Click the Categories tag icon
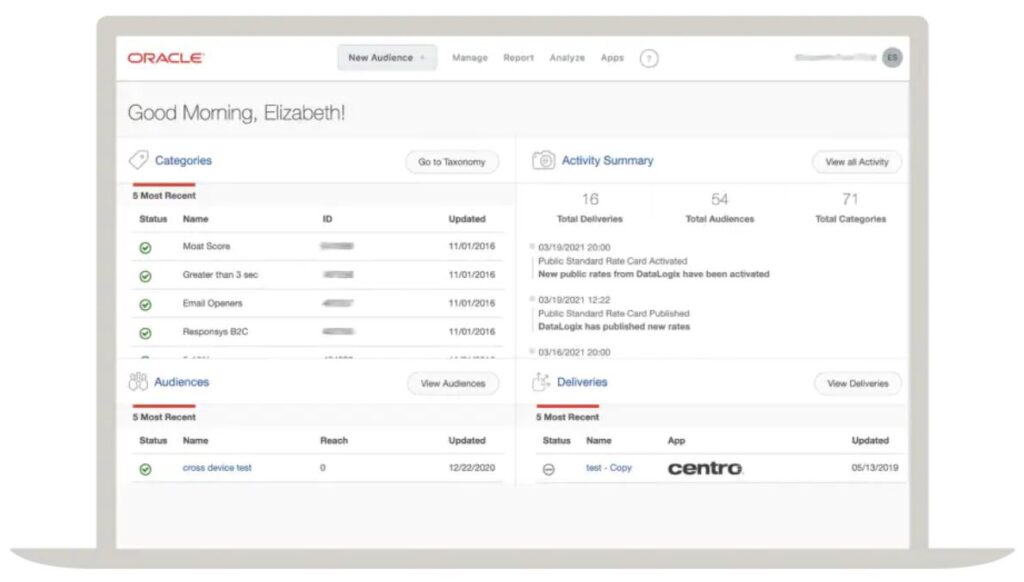This screenshot has width=1024, height=582. [139, 161]
